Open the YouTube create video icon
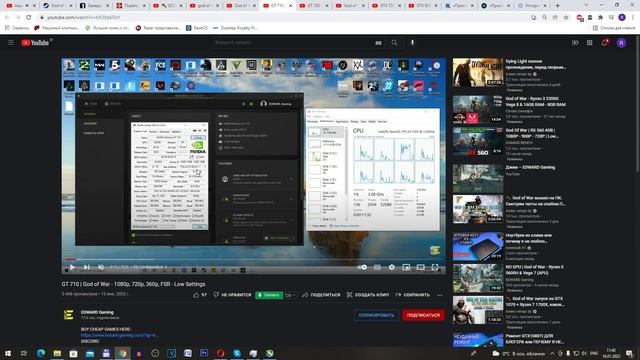Screen dimensions: 640x360 [575, 42]
